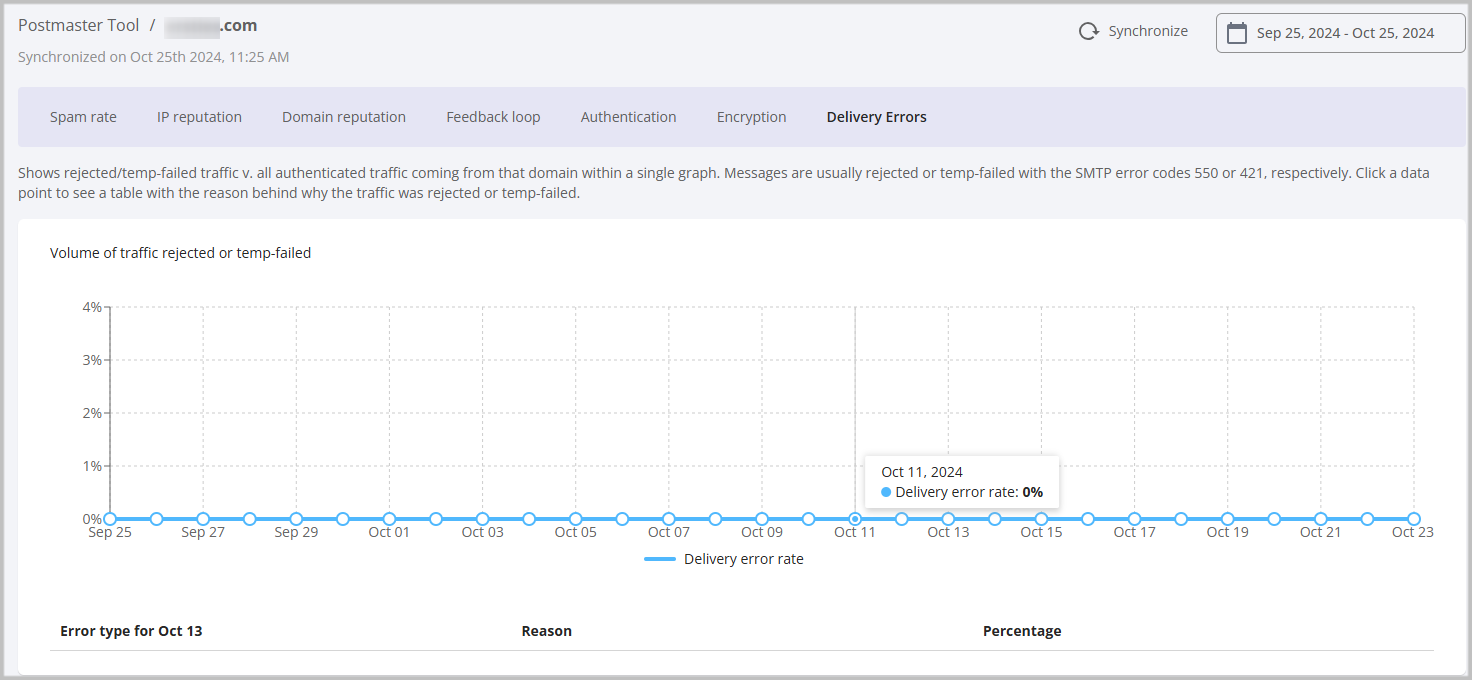This screenshot has height=680, width=1472.
Task: Select the Oct 13 data point on chart
Action: click(x=948, y=519)
